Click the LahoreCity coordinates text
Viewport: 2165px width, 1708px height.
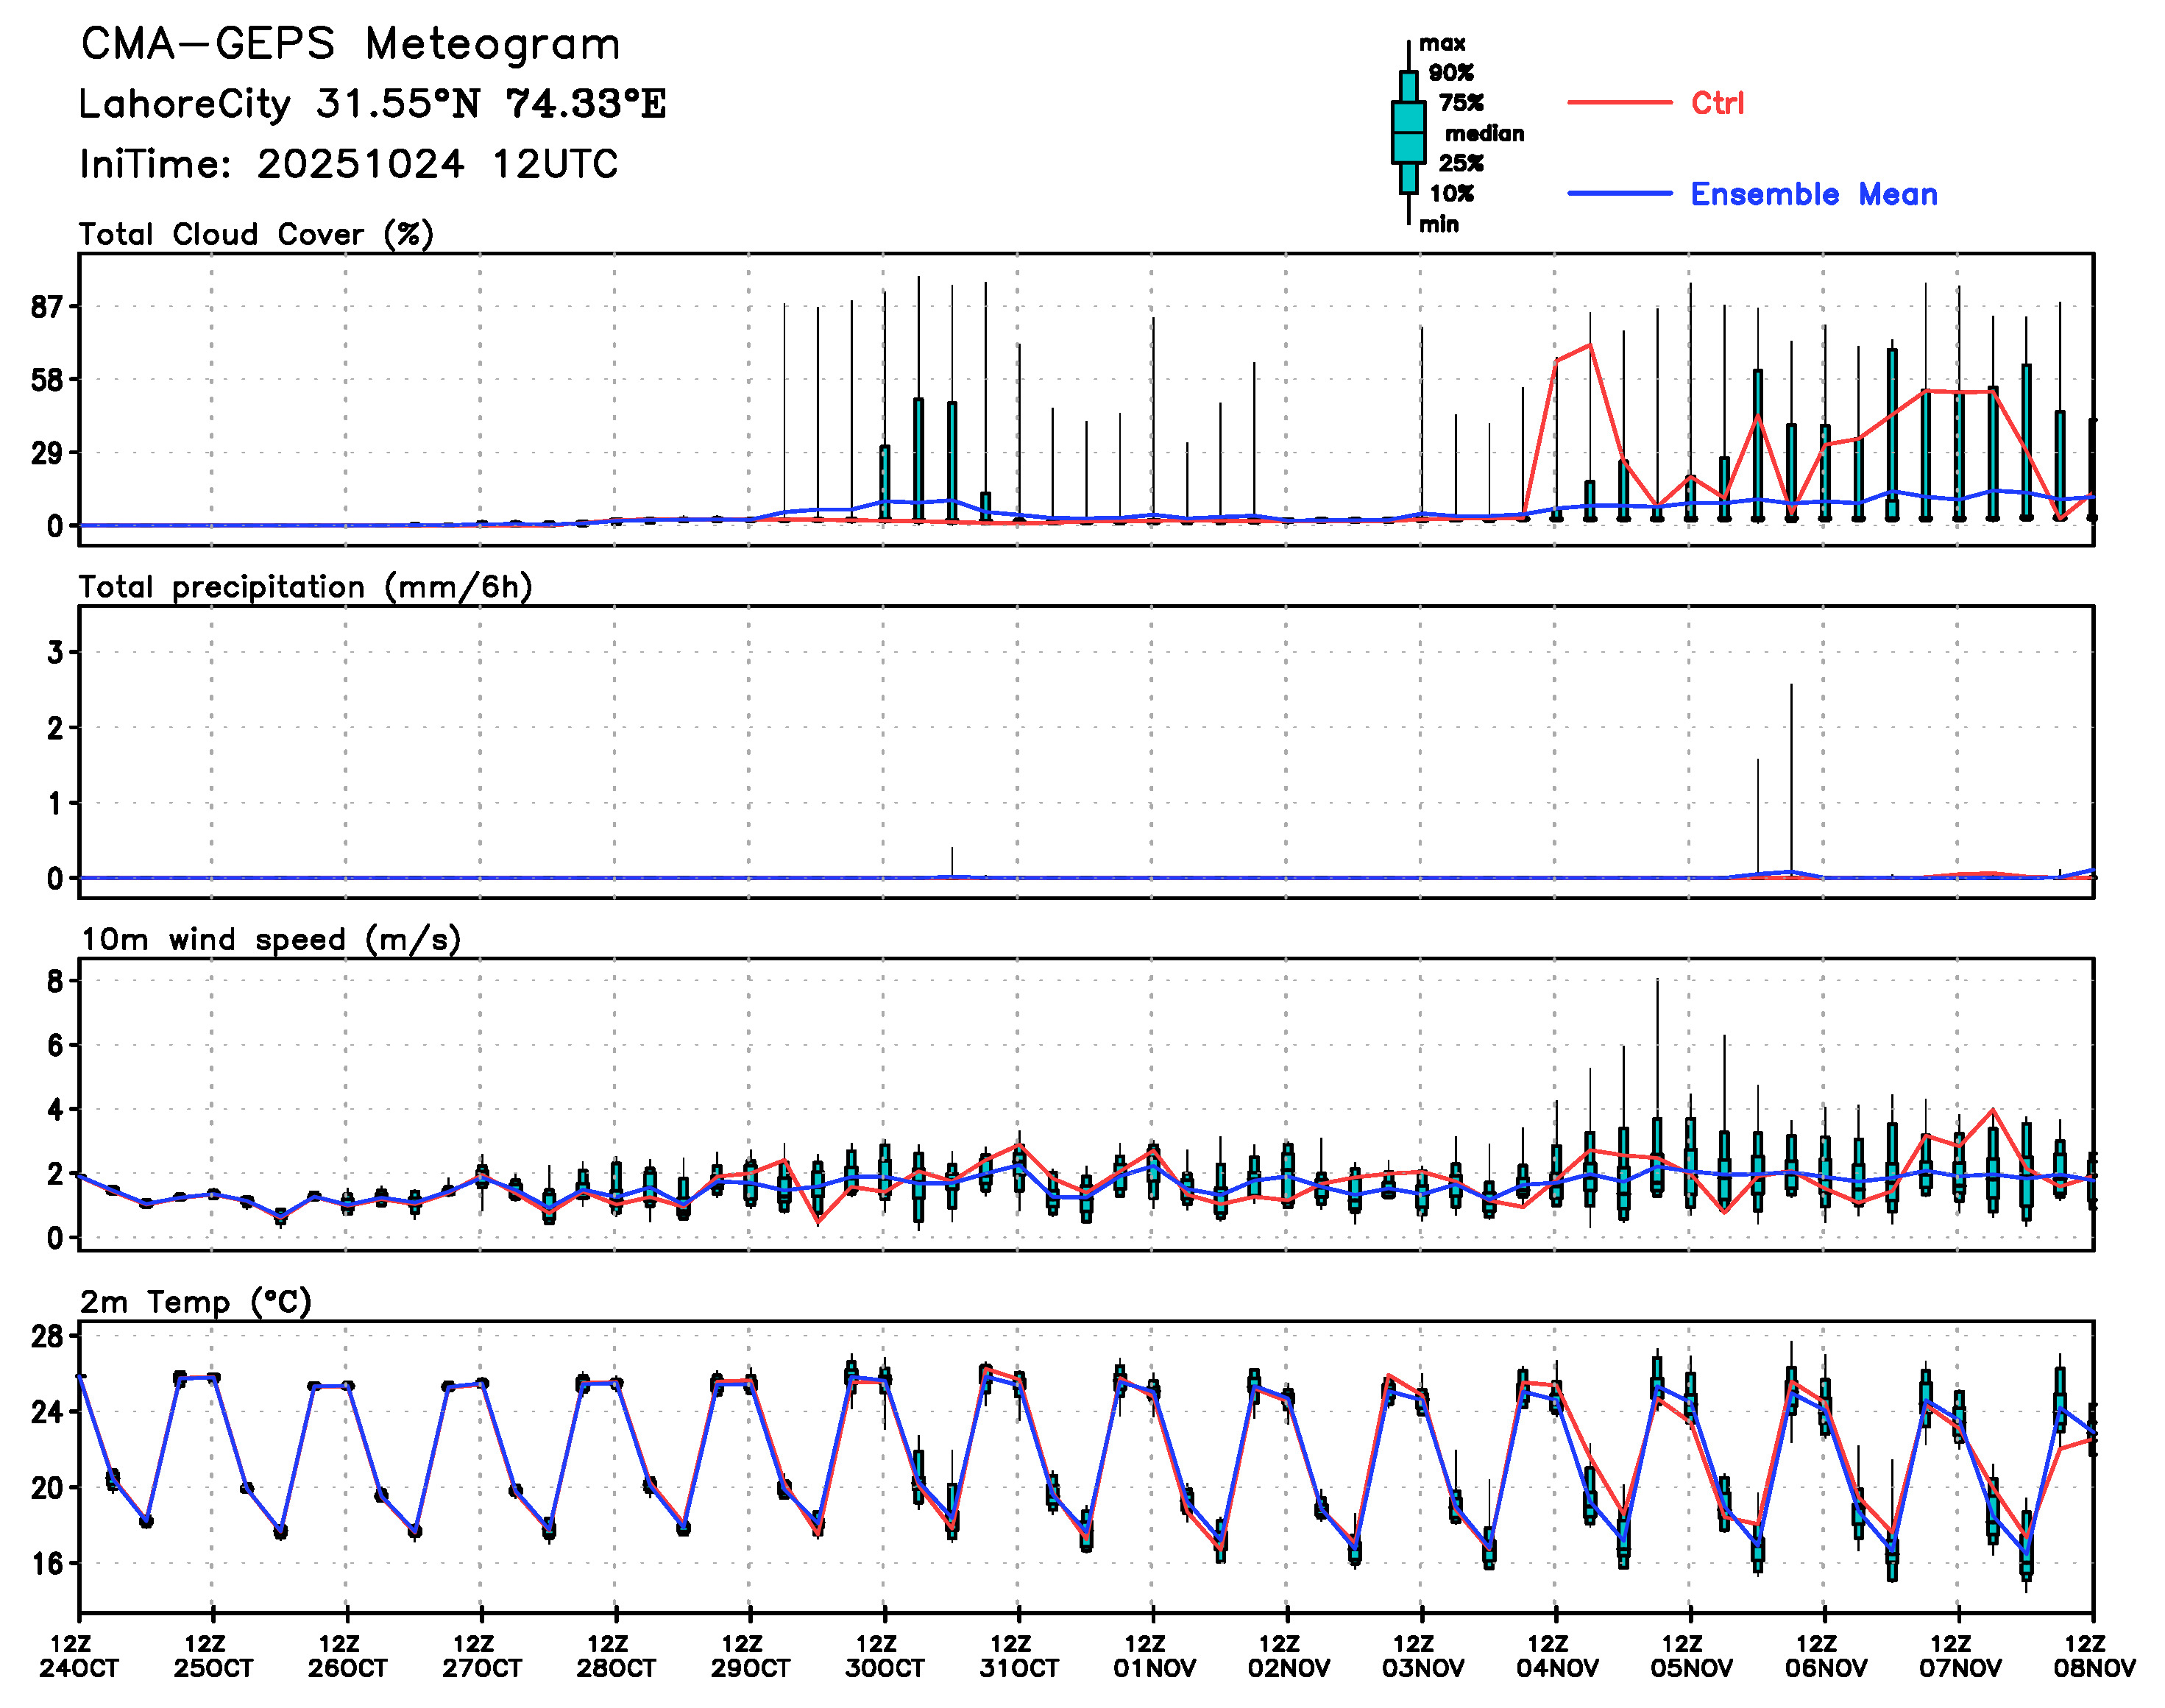tap(372, 104)
